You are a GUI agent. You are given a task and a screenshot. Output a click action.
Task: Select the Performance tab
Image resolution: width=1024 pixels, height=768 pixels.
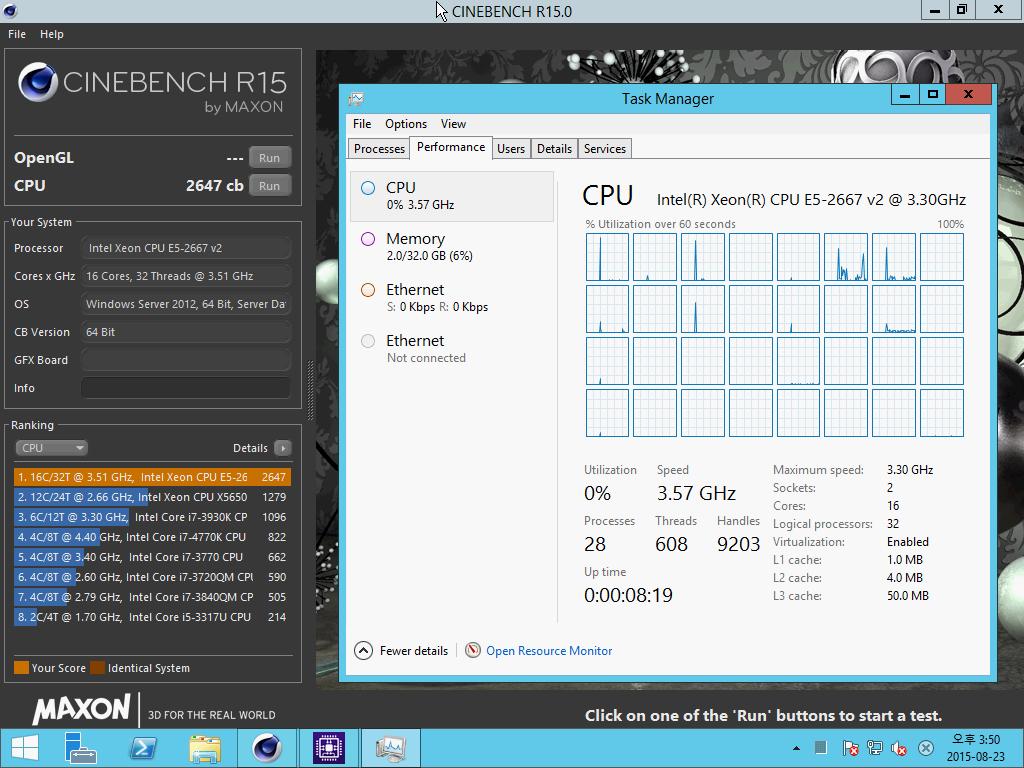pyautogui.click(x=451, y=148)
